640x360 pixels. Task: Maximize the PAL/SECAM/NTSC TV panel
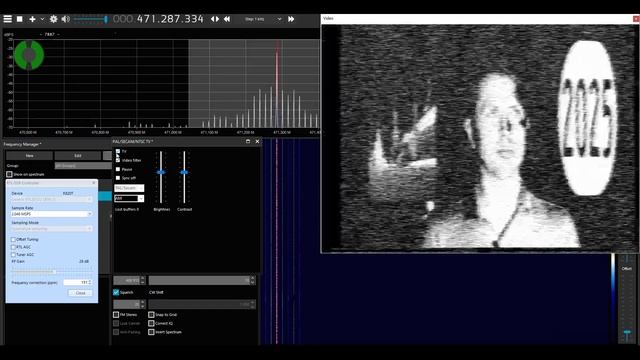248,141
